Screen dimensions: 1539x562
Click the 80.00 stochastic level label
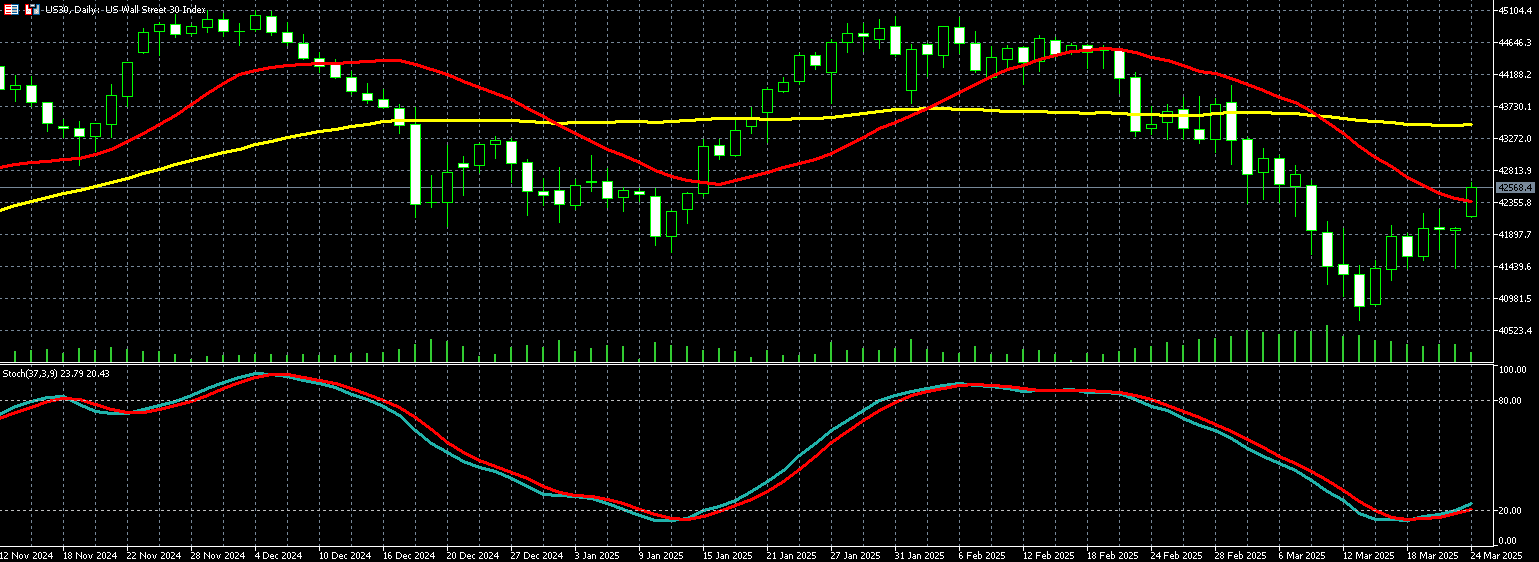(x=1511, y=401)
